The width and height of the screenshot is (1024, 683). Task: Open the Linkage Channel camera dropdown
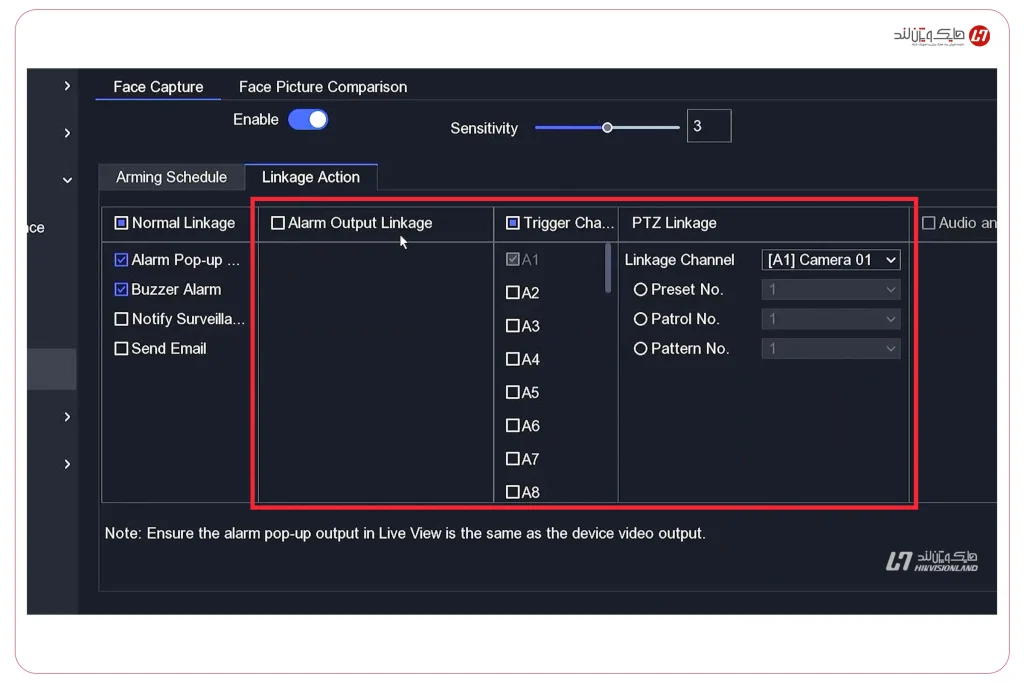click(830, 259)
